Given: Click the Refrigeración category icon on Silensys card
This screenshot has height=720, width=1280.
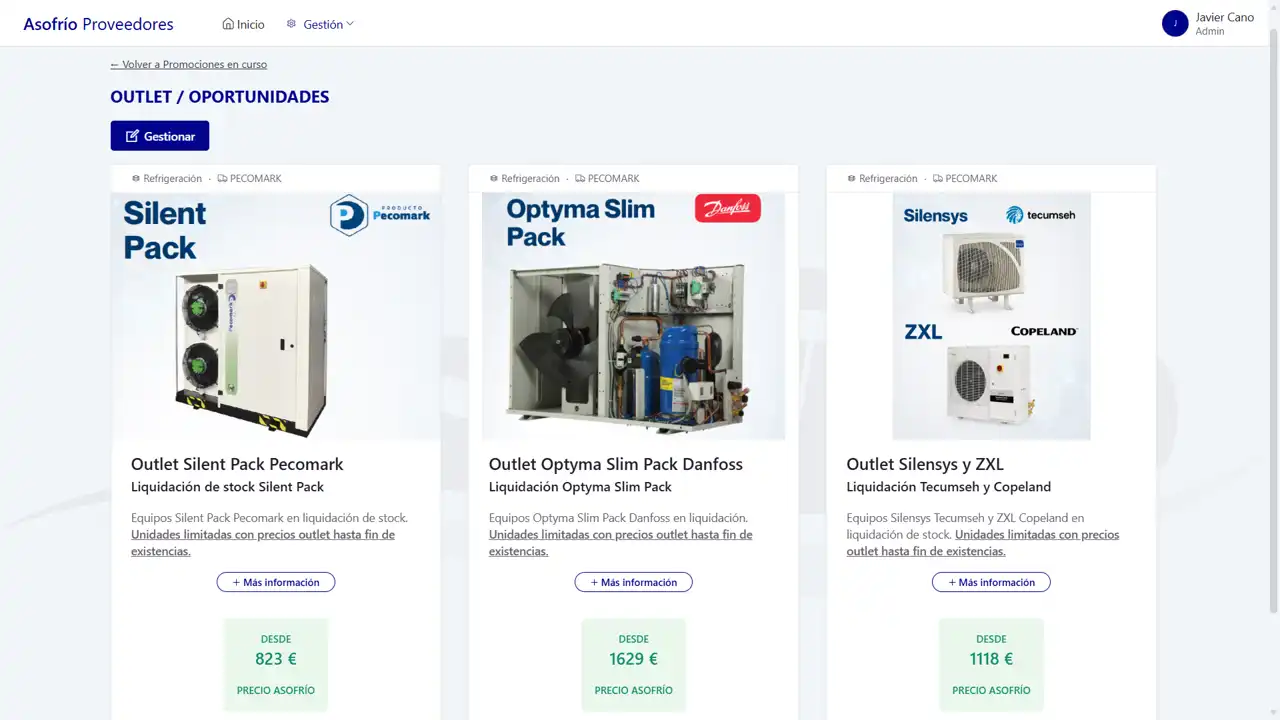Looking at the screenshot, I should 852,178.
